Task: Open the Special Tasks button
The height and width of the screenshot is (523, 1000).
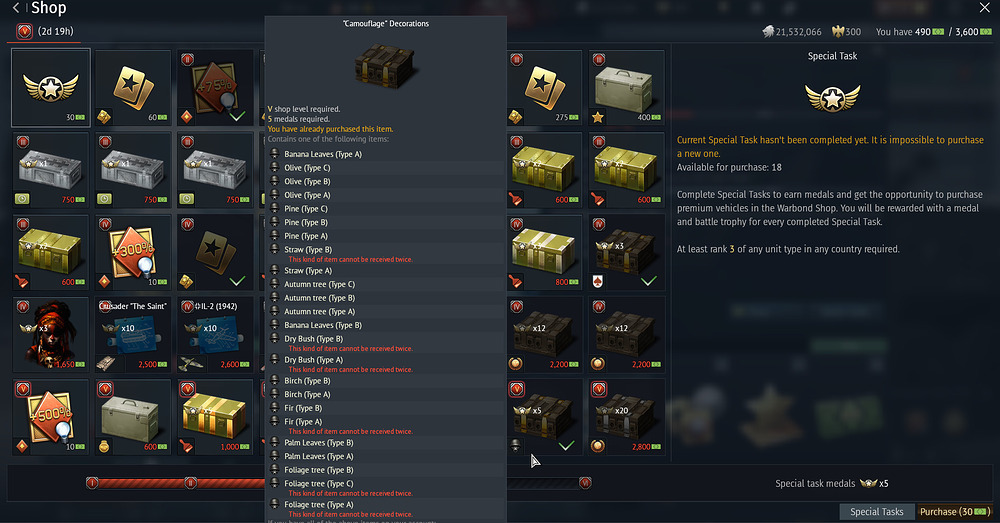Action: coord(876,512)
